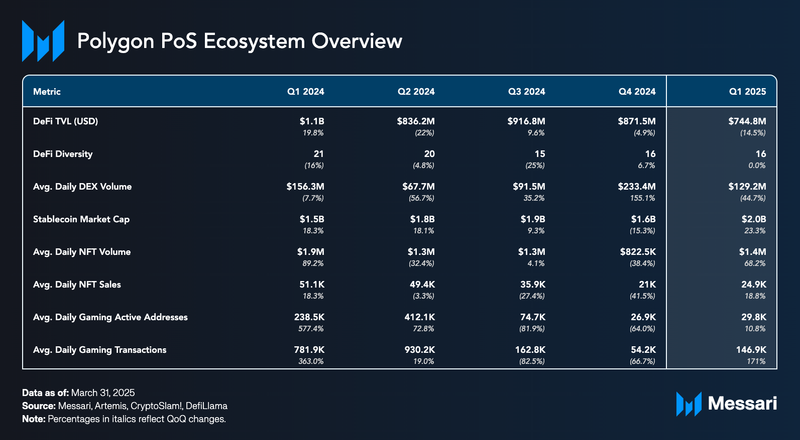
Task: Click the '$1.9M' NFT volume value
Action: tap(311, 252)
